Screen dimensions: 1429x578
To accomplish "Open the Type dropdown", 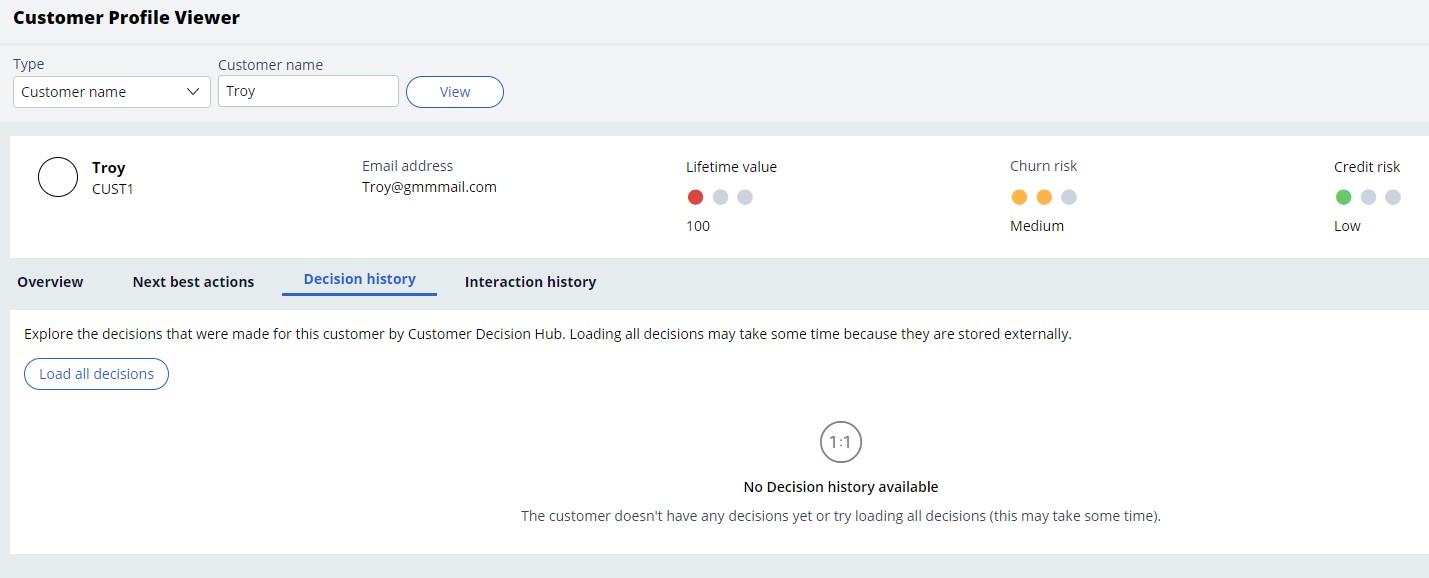I will [112, 92].
